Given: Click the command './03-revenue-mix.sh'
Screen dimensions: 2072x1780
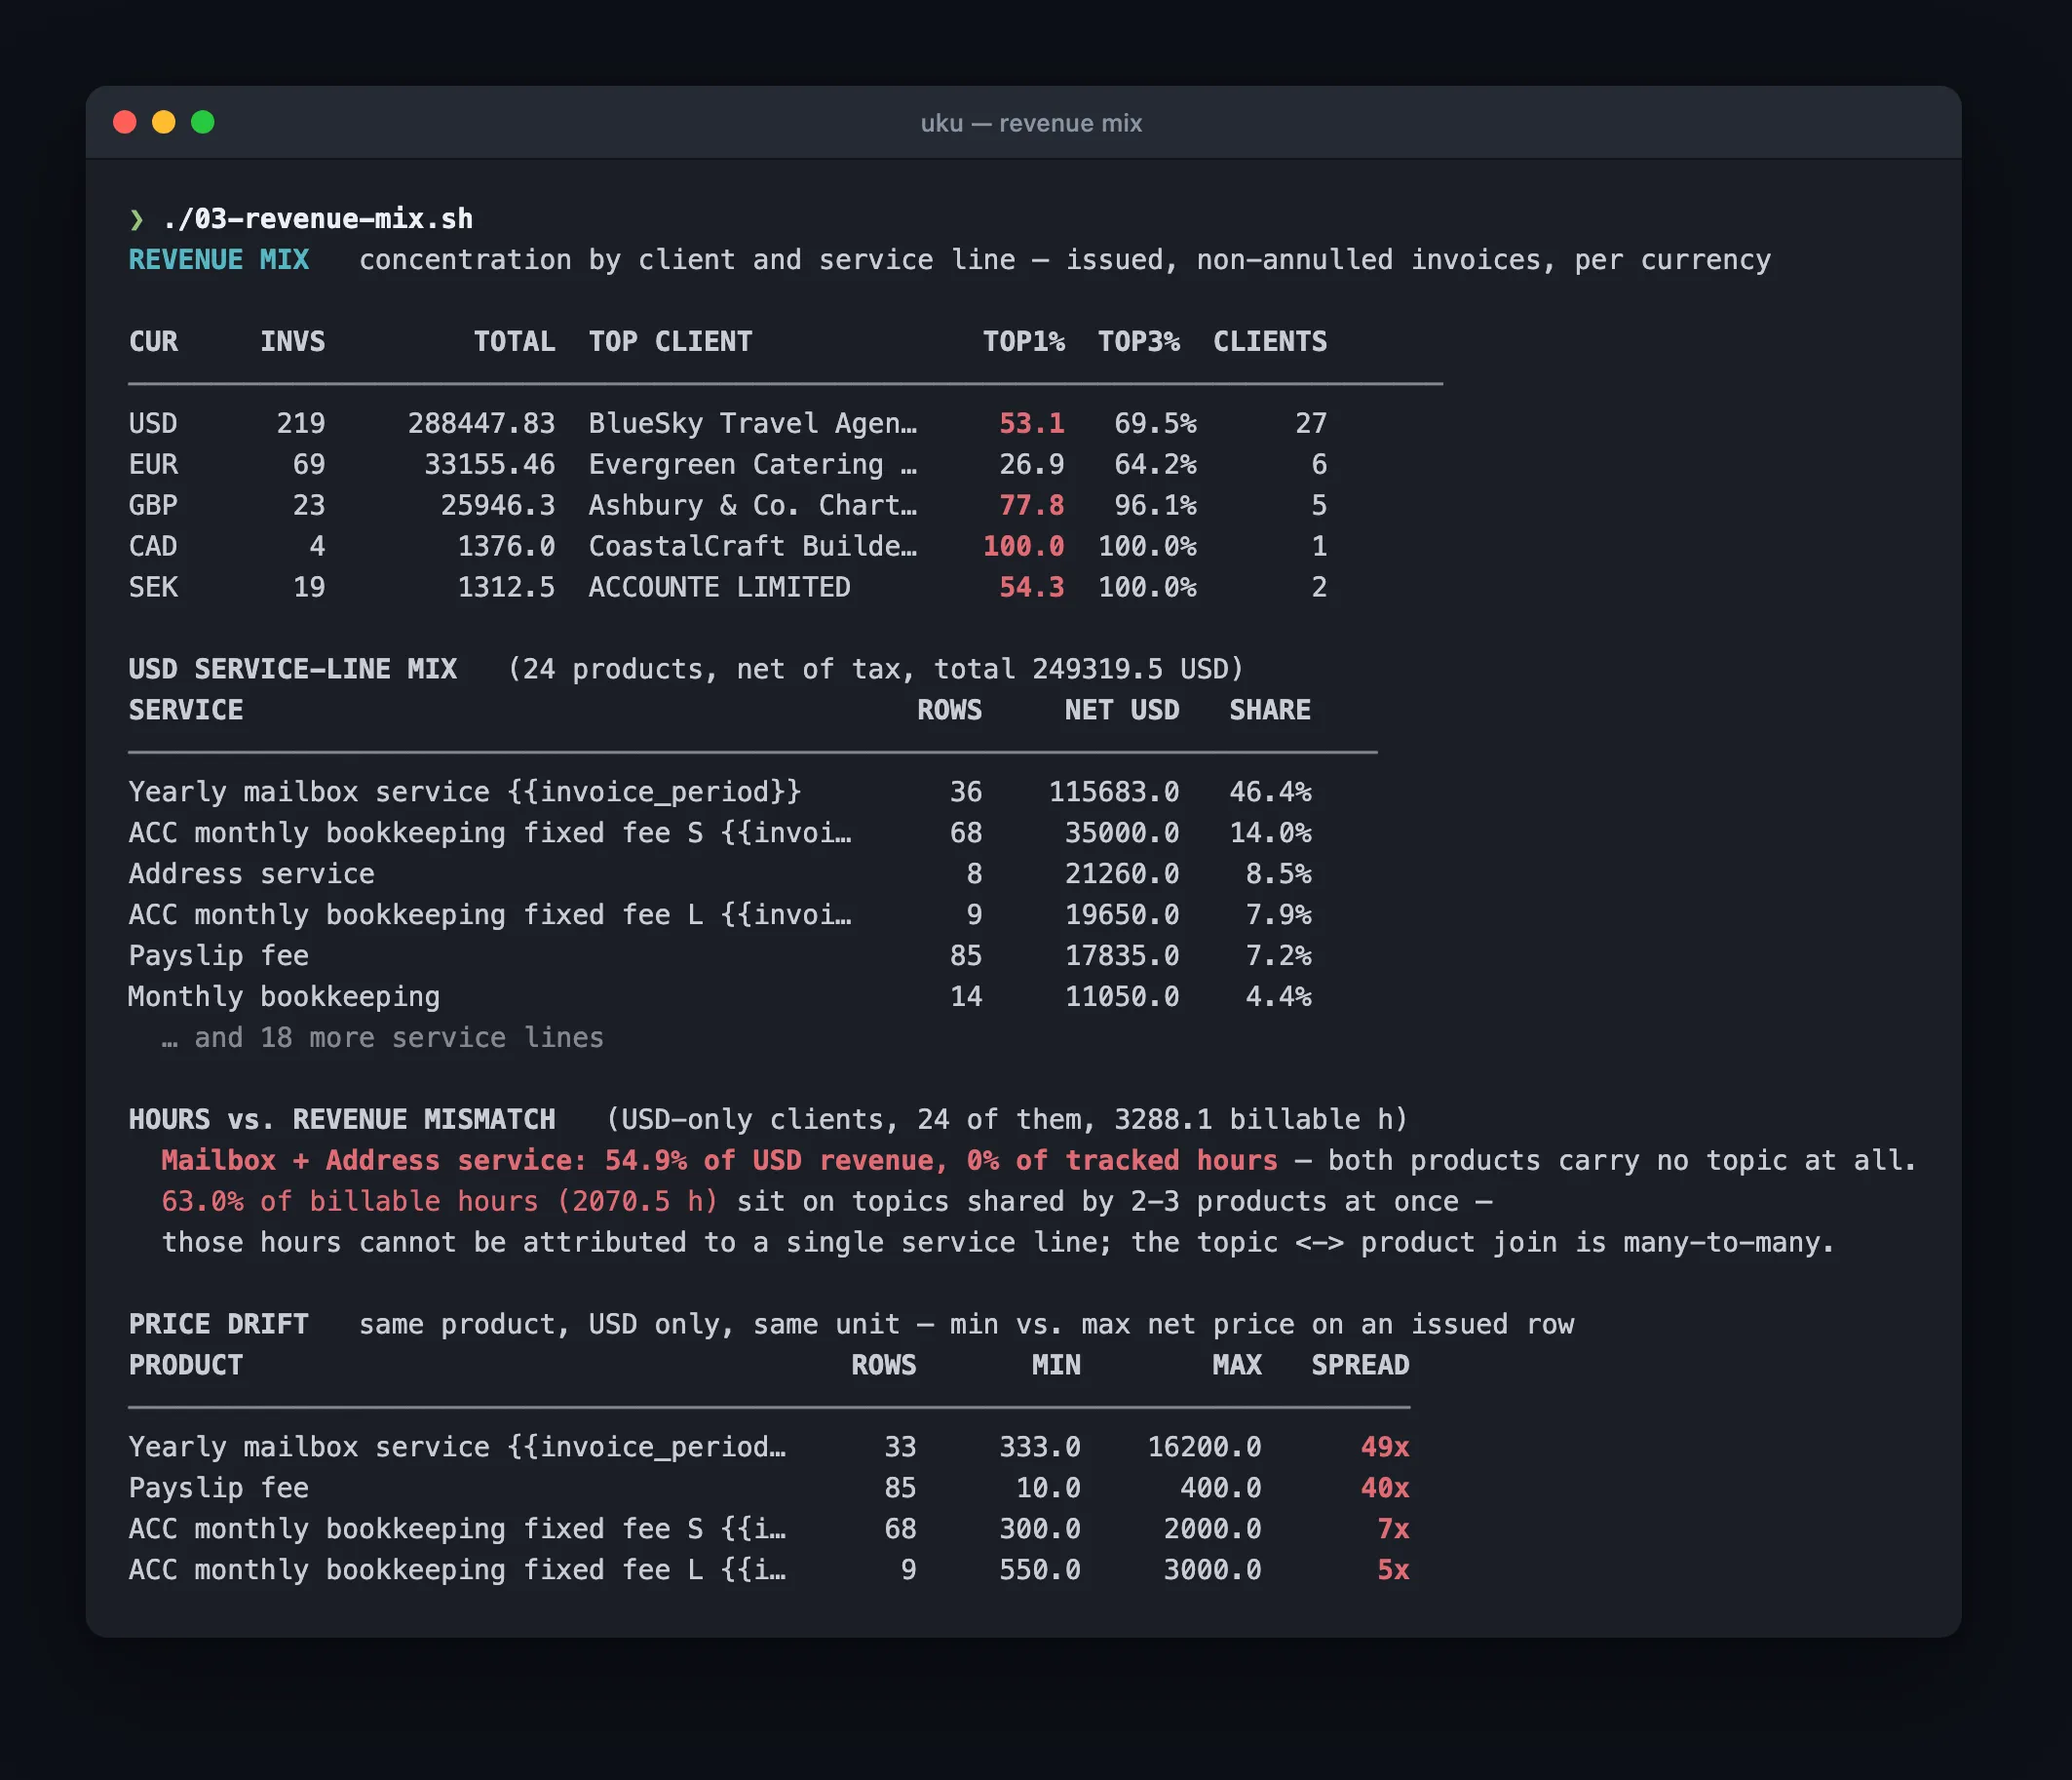Looking at the screenshot, I should 318,219.
